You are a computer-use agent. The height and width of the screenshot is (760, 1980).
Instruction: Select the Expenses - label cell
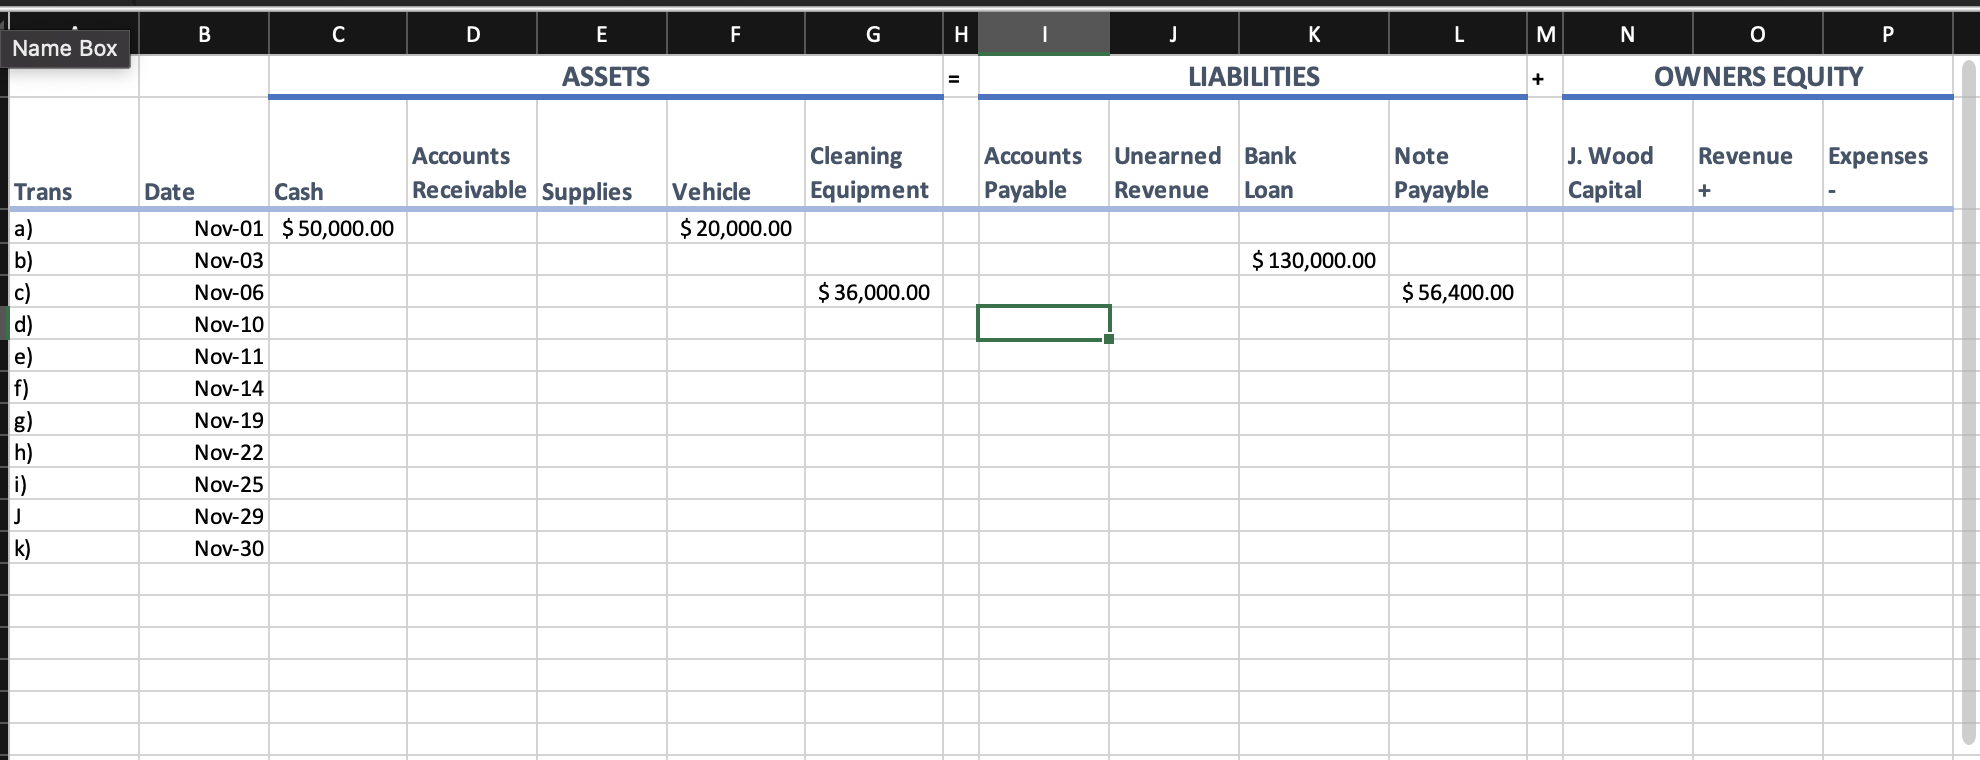[x=1888, y=154]
